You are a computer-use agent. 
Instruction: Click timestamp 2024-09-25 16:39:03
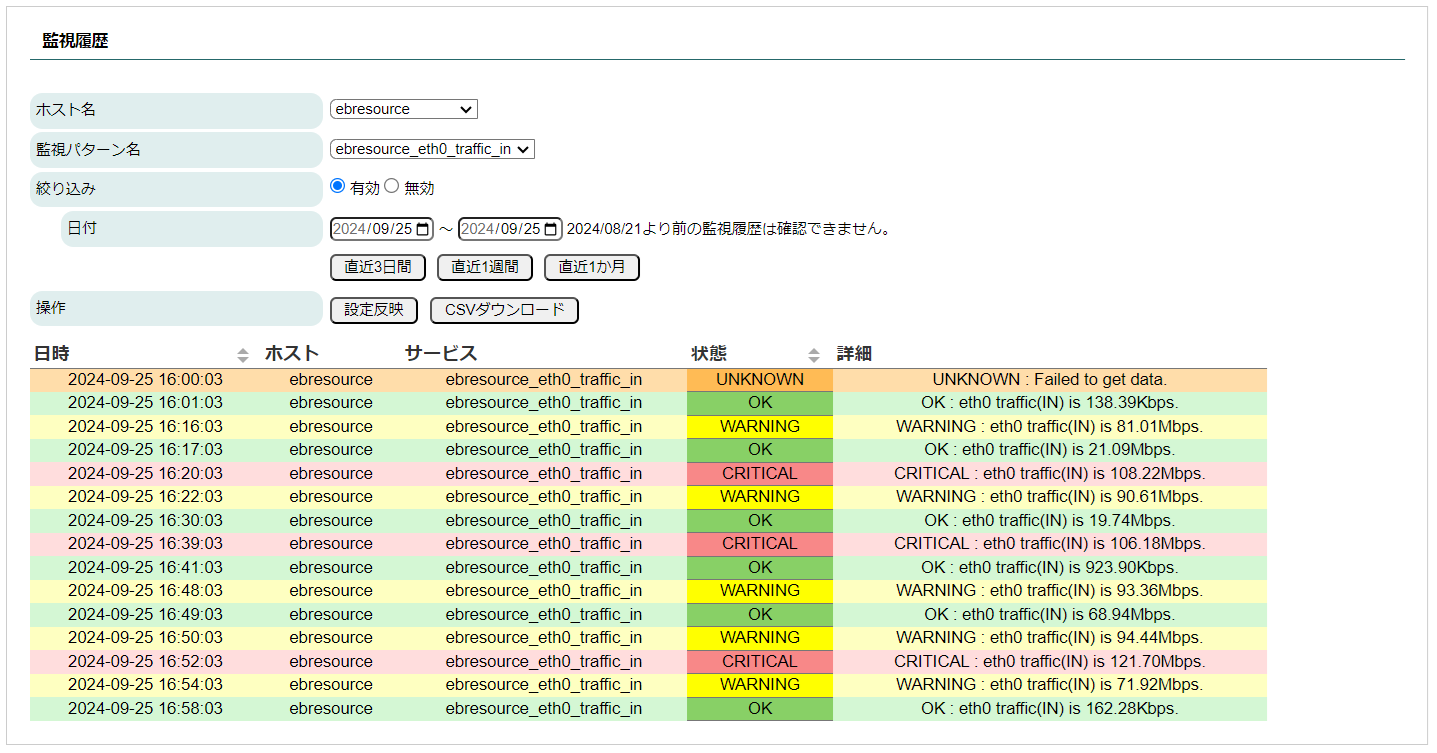(x=145, y=544)
